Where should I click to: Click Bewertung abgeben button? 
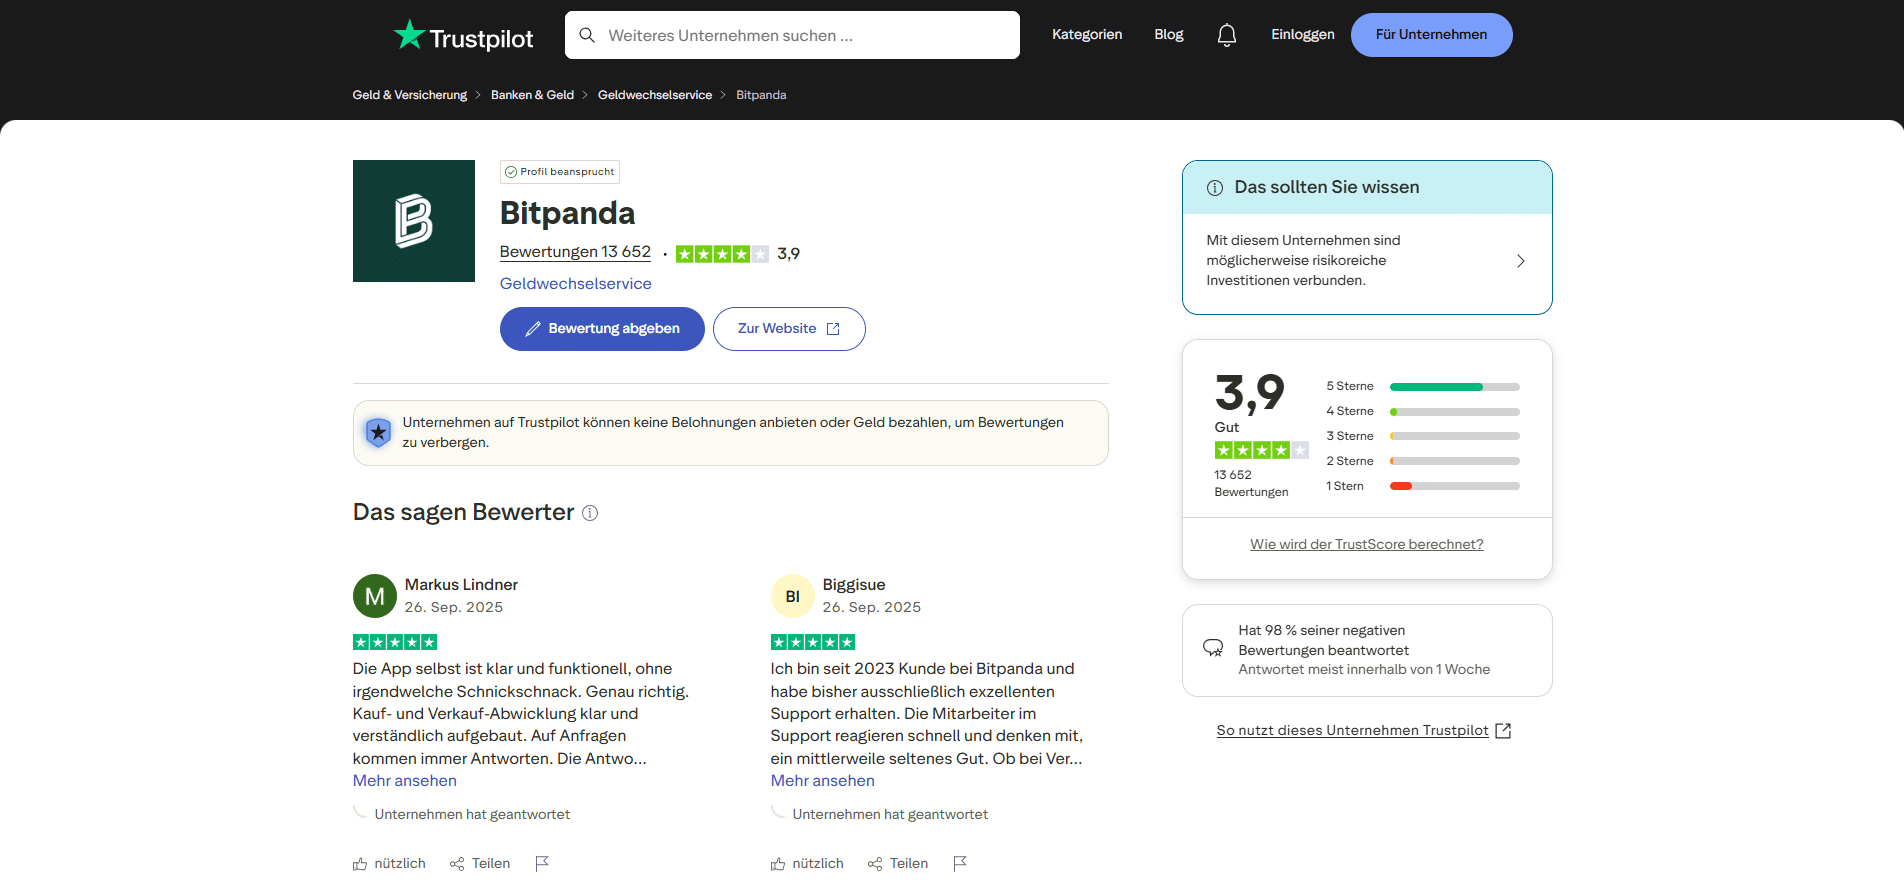[602, 329]
